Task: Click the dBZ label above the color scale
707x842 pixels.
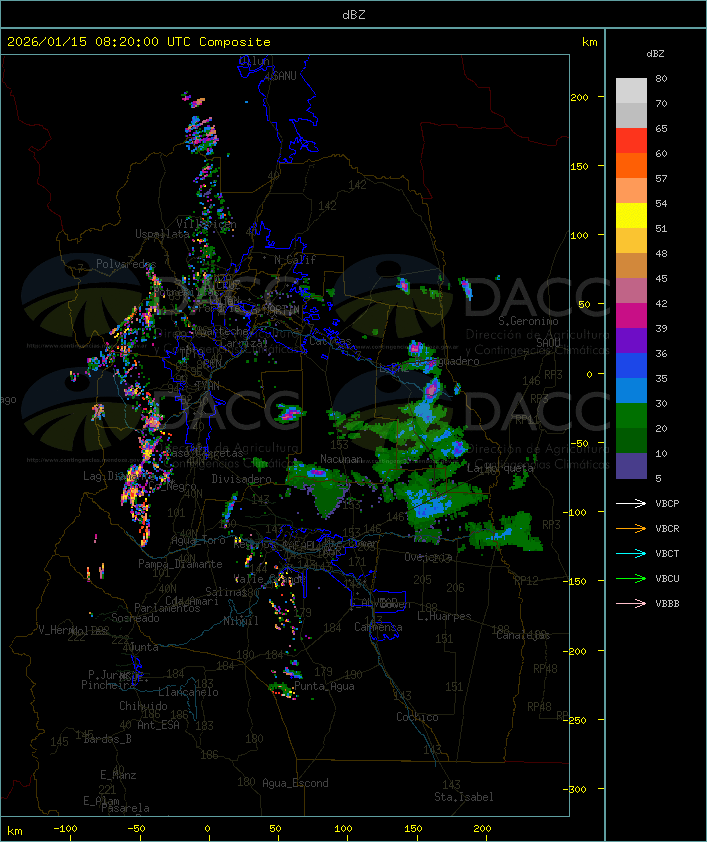Action: (655, 54)
